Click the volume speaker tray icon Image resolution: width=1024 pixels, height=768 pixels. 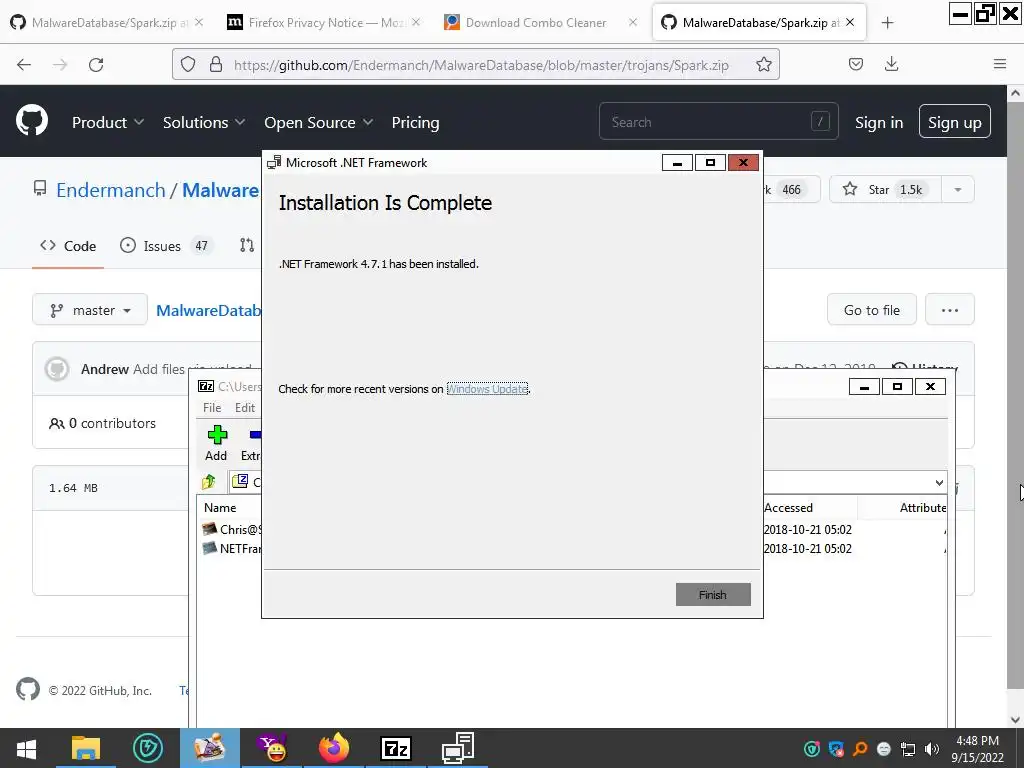tap(932, 749)
